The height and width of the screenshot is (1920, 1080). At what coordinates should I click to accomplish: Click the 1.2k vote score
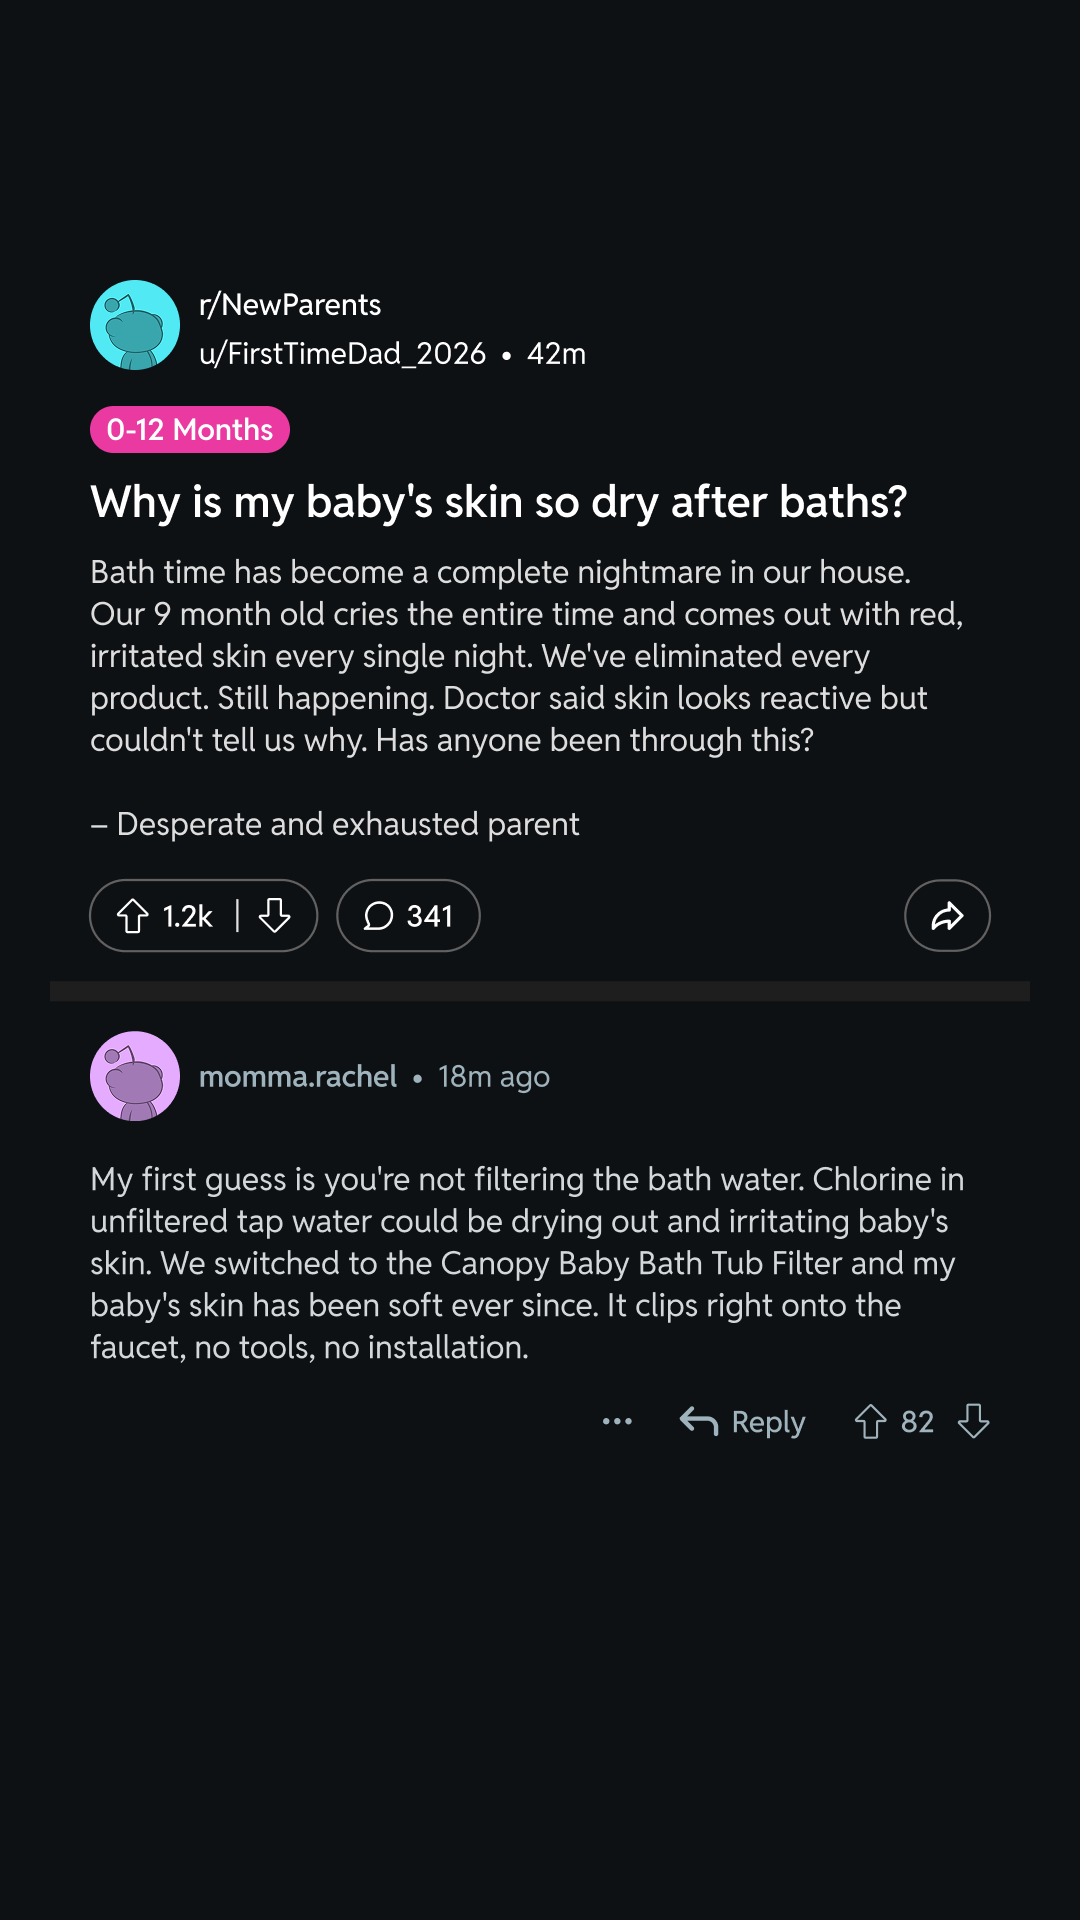click(188, 916)
